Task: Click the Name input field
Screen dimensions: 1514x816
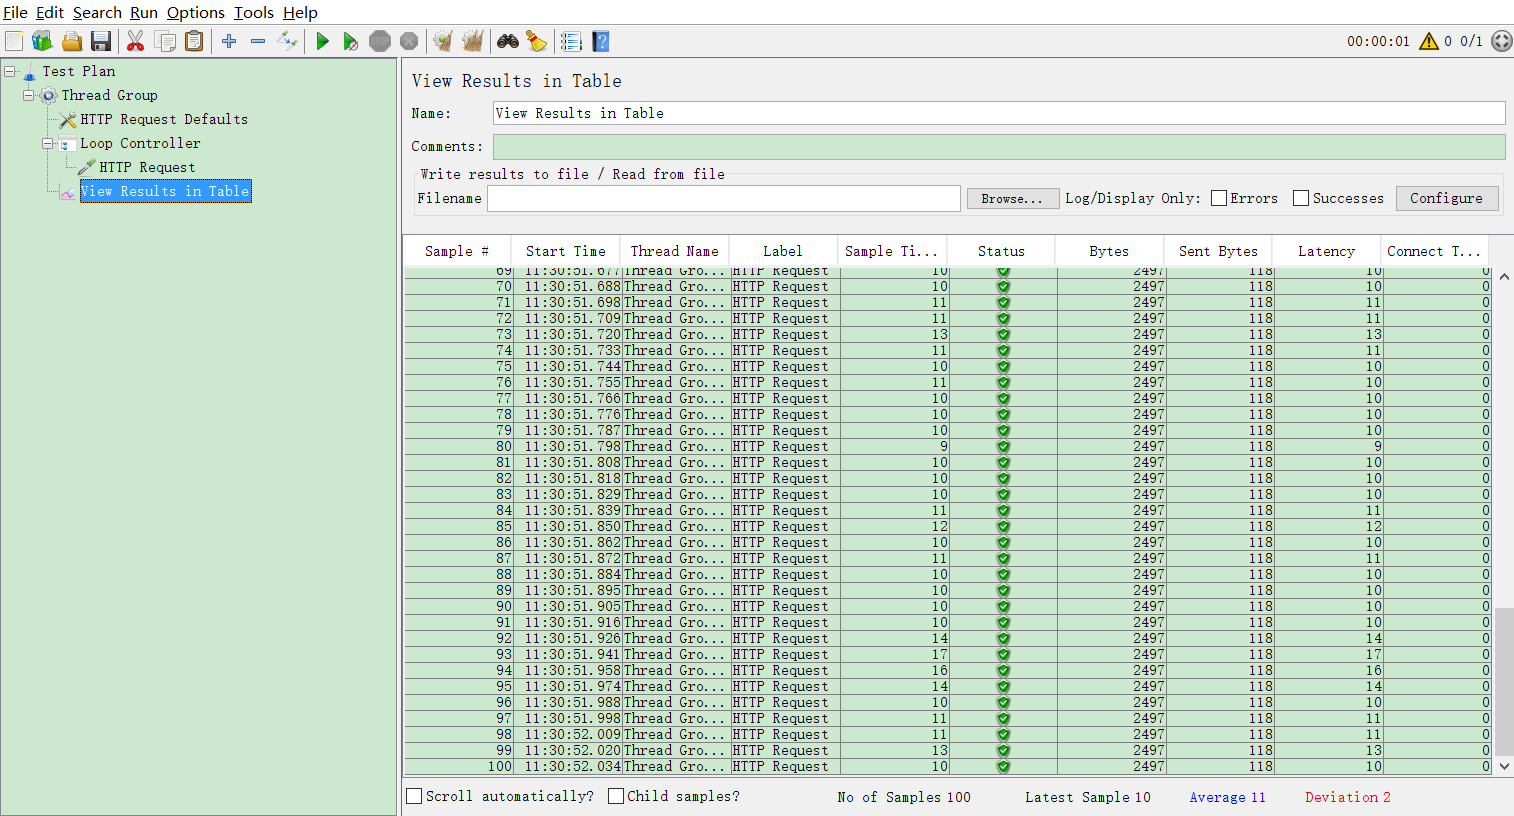Action: coord(999,113)
